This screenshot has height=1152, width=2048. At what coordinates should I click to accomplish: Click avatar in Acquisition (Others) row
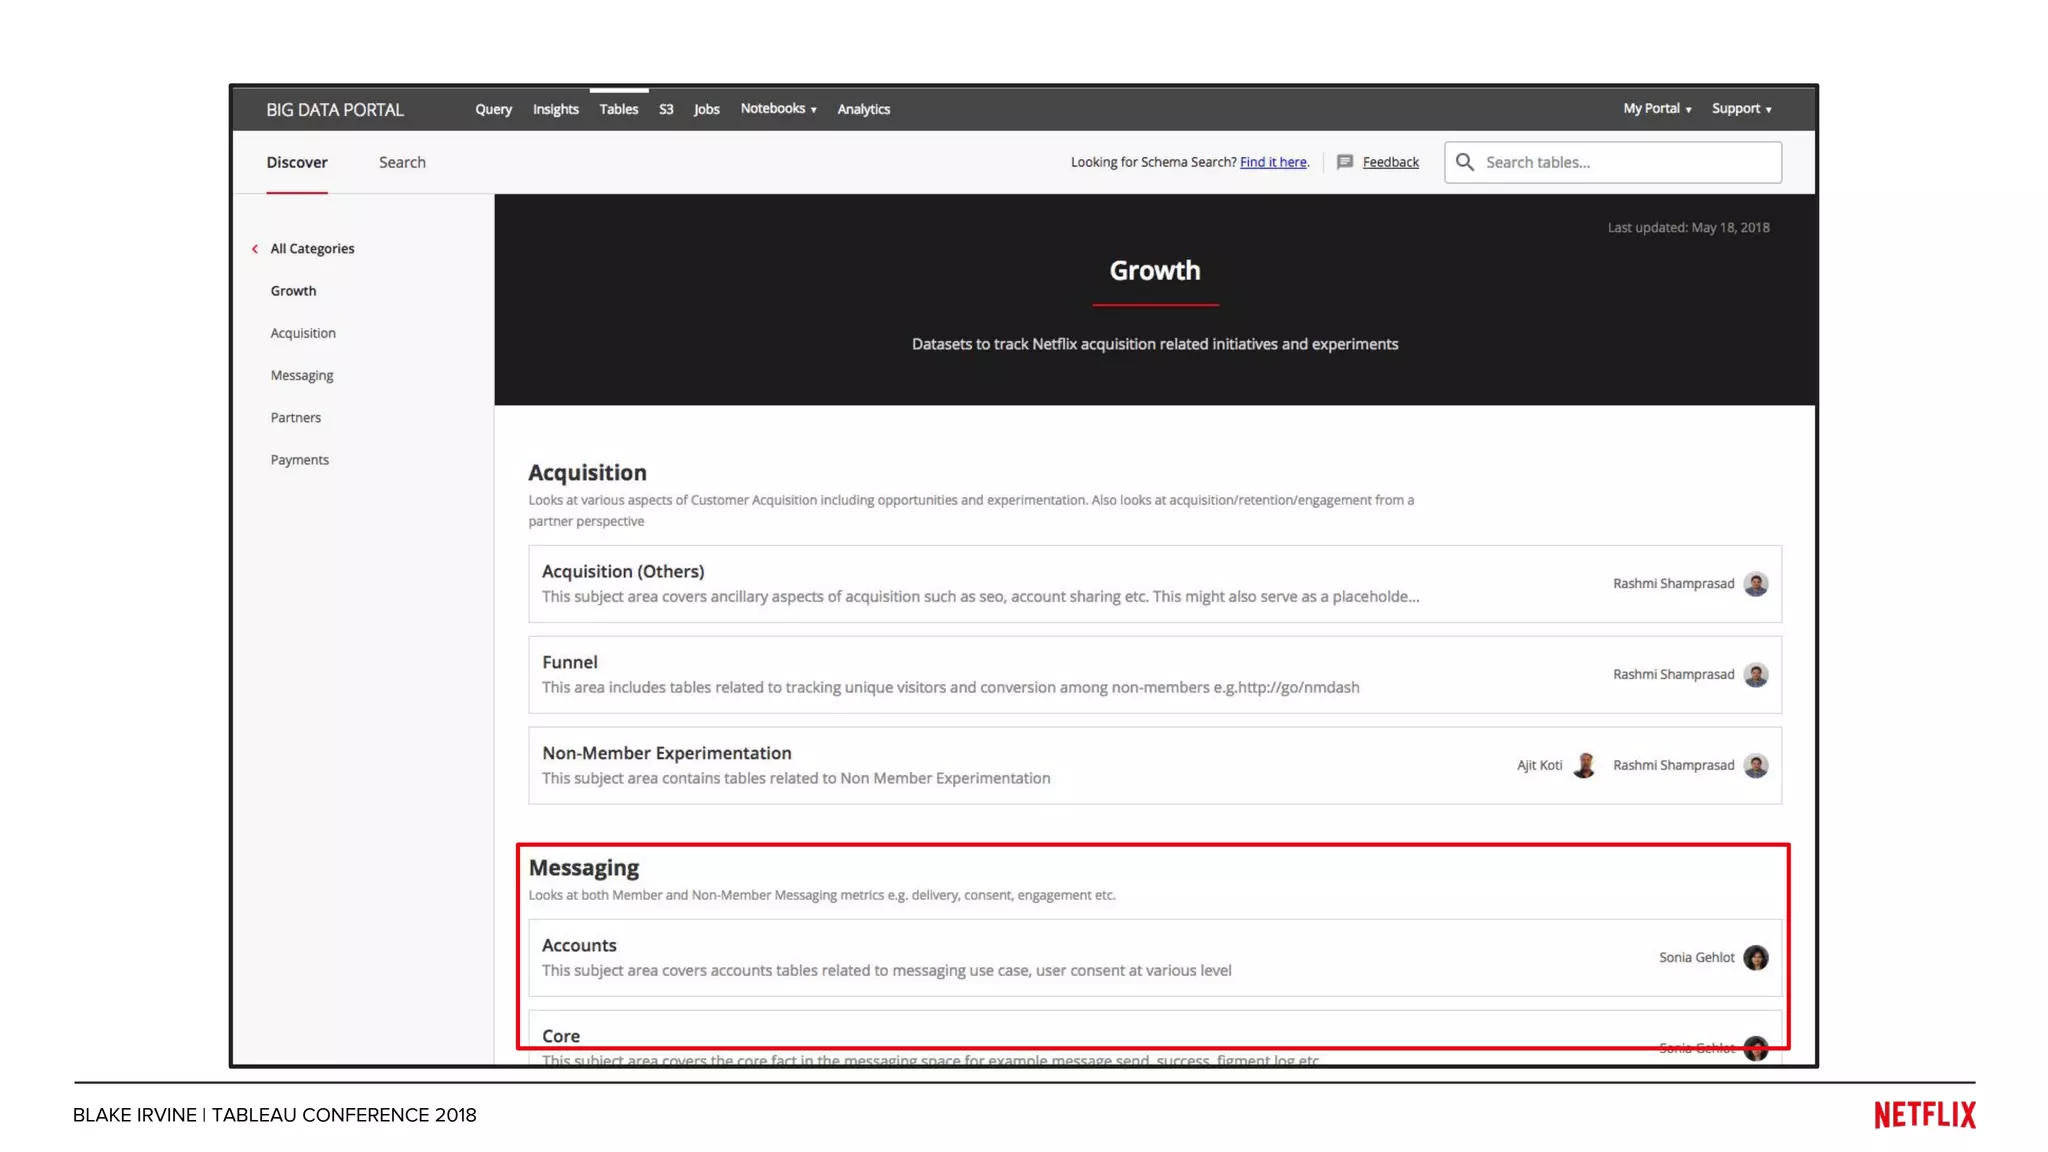click(1756, 584)
